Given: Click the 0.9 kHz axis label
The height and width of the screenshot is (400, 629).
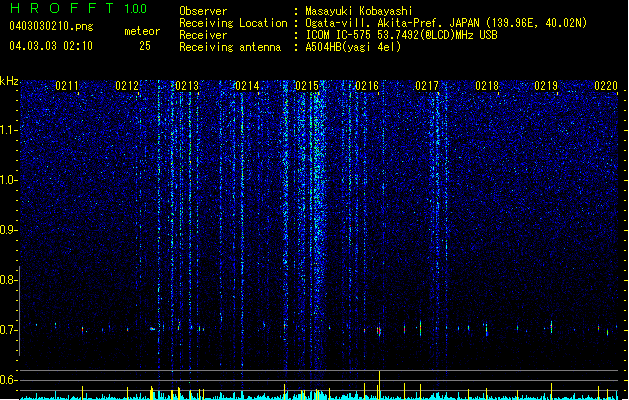Looking at the screenshot, I should 9,230.
